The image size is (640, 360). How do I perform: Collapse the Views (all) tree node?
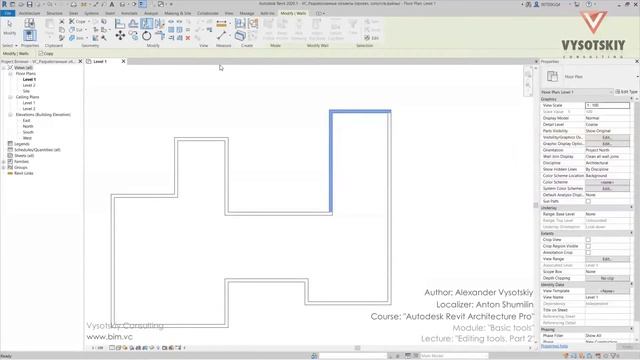[x=4, y=68]
